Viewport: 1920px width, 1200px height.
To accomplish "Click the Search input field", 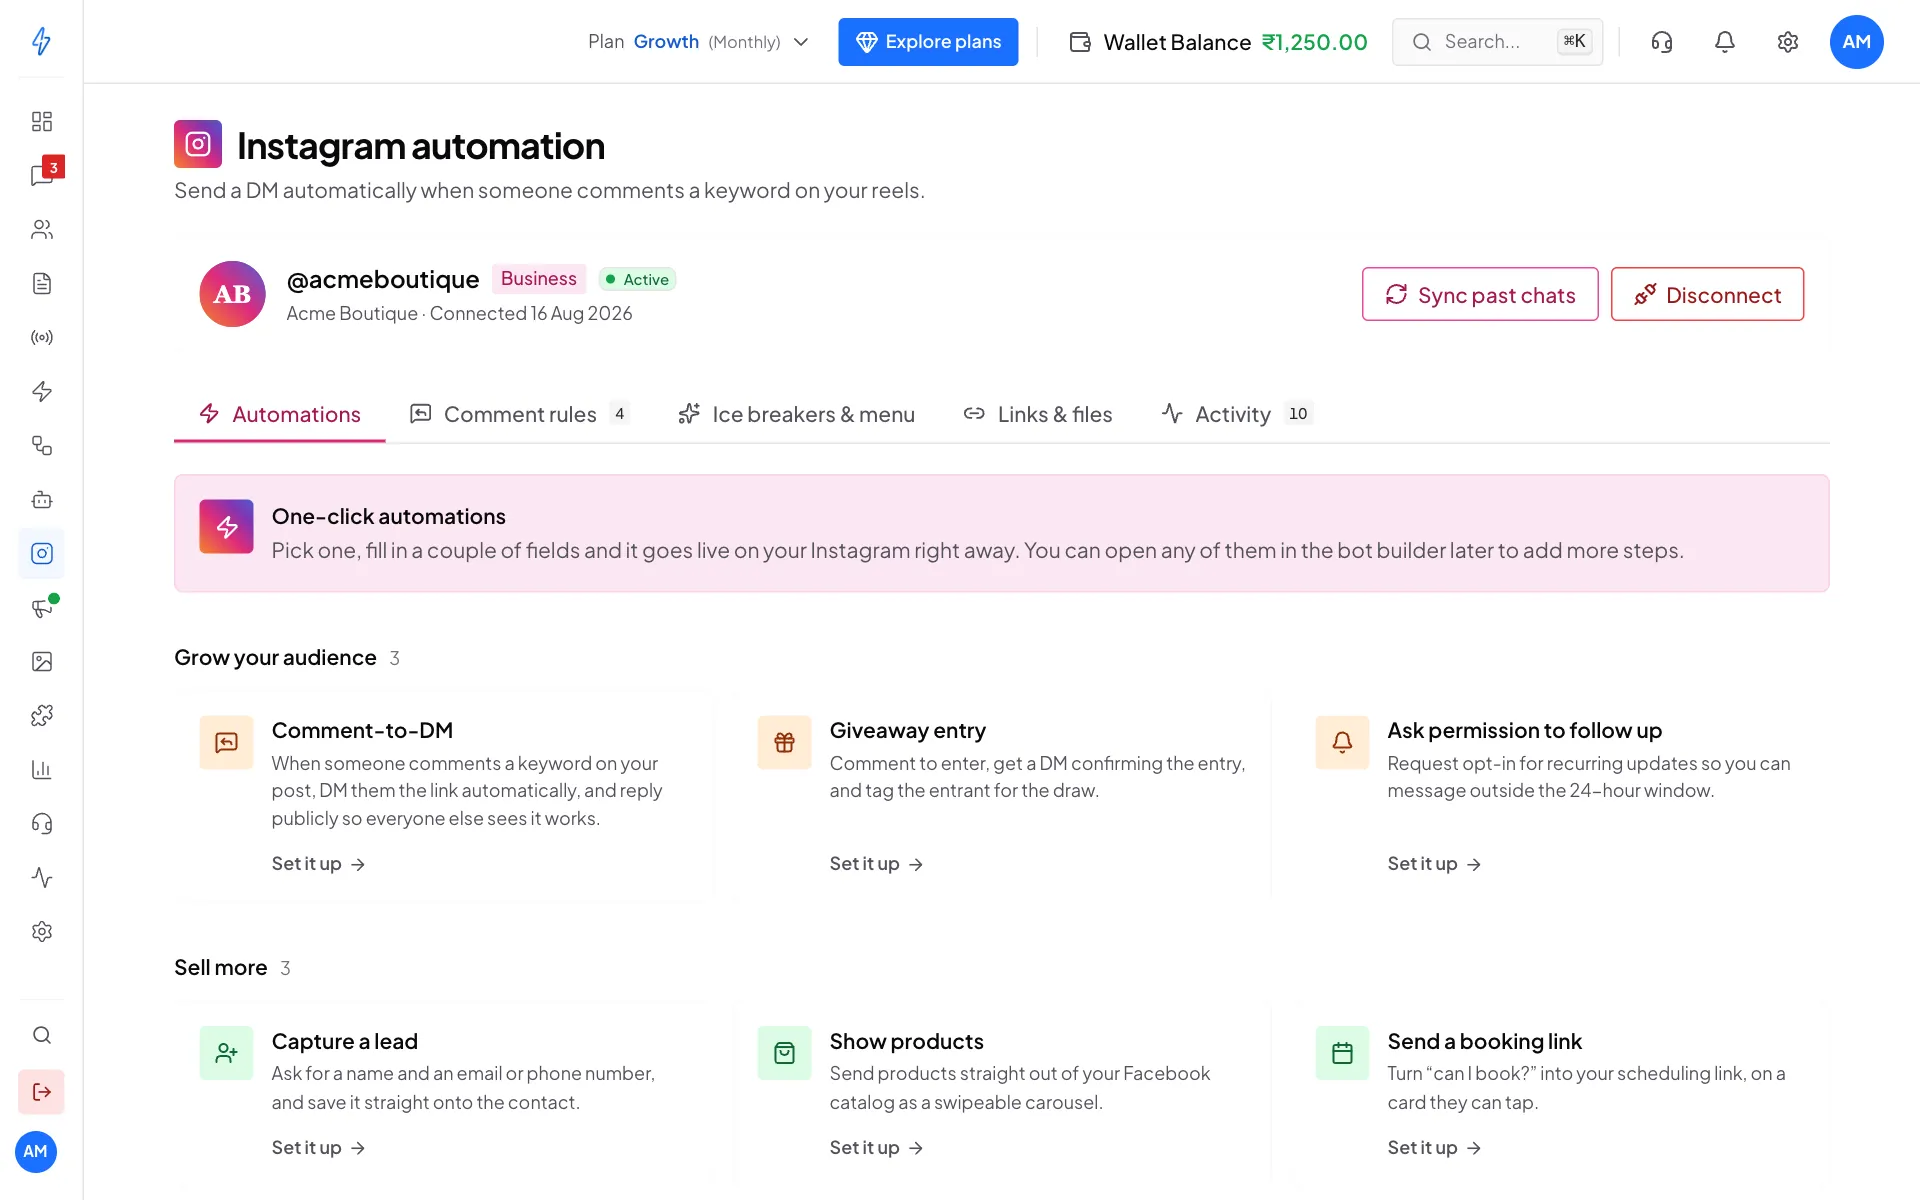I will pos(1497,42).
